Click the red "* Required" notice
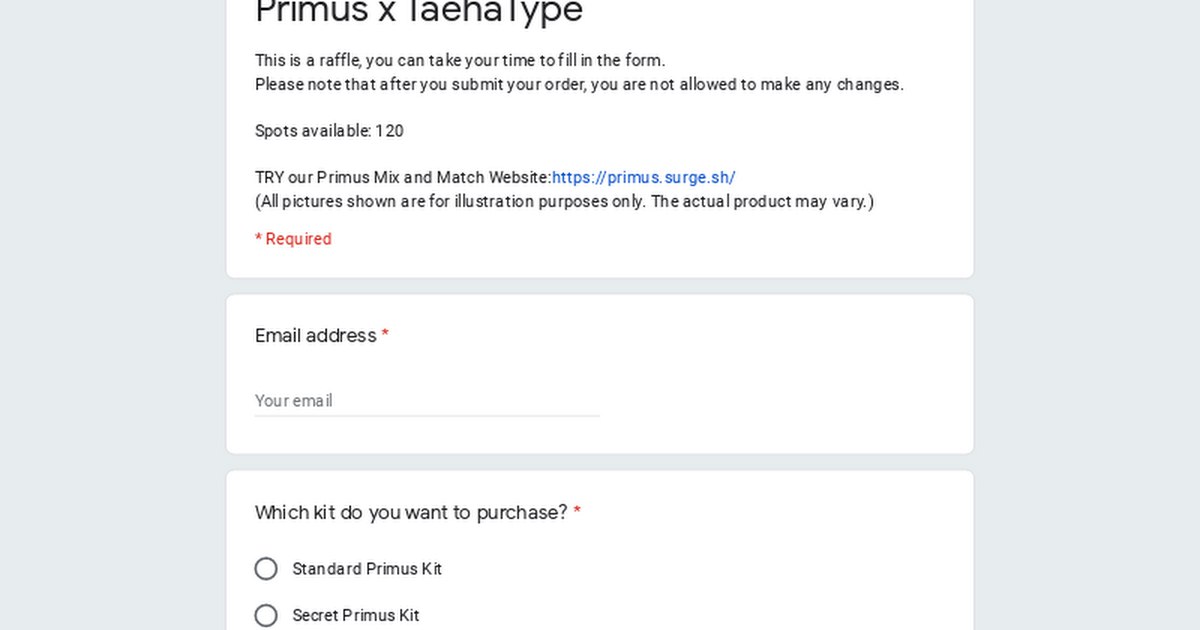Screen dimensions: 1200x630 coord(293,239)
